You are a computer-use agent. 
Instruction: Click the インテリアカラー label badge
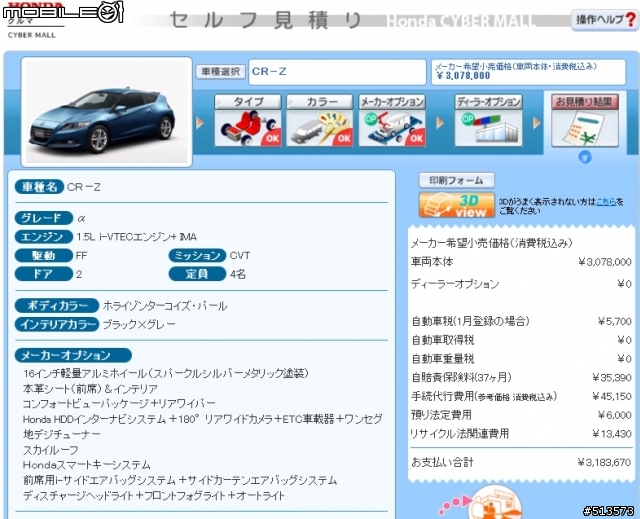click(57, 324)
